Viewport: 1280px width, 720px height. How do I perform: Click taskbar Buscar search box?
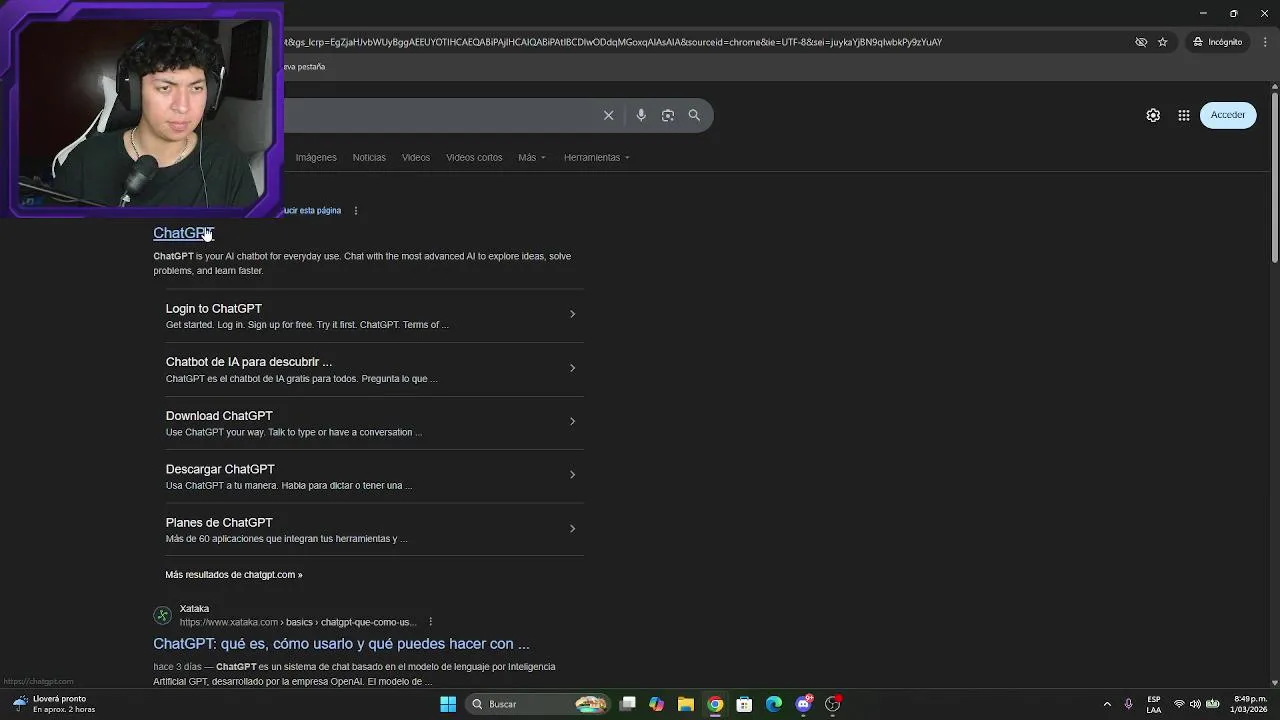click(538, 704)
